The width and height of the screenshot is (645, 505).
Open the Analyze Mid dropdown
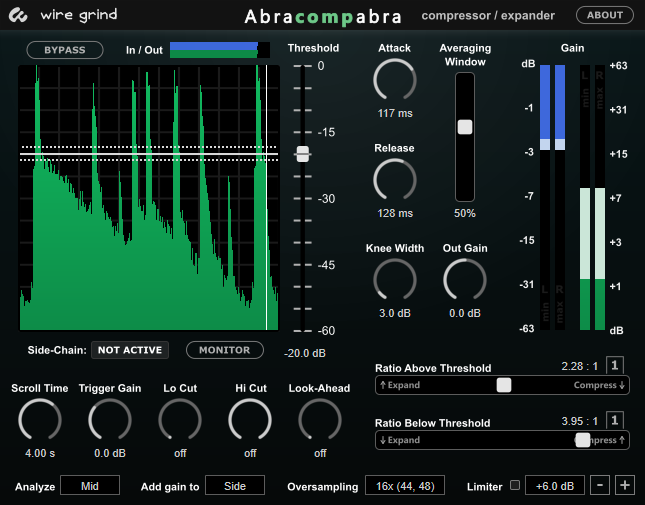90,486
